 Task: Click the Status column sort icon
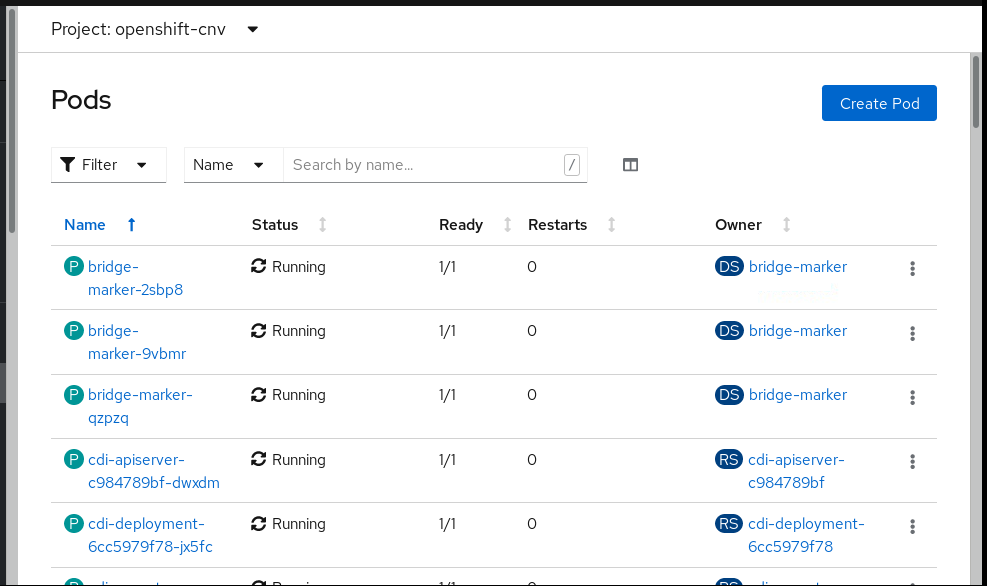click(322, 225)
